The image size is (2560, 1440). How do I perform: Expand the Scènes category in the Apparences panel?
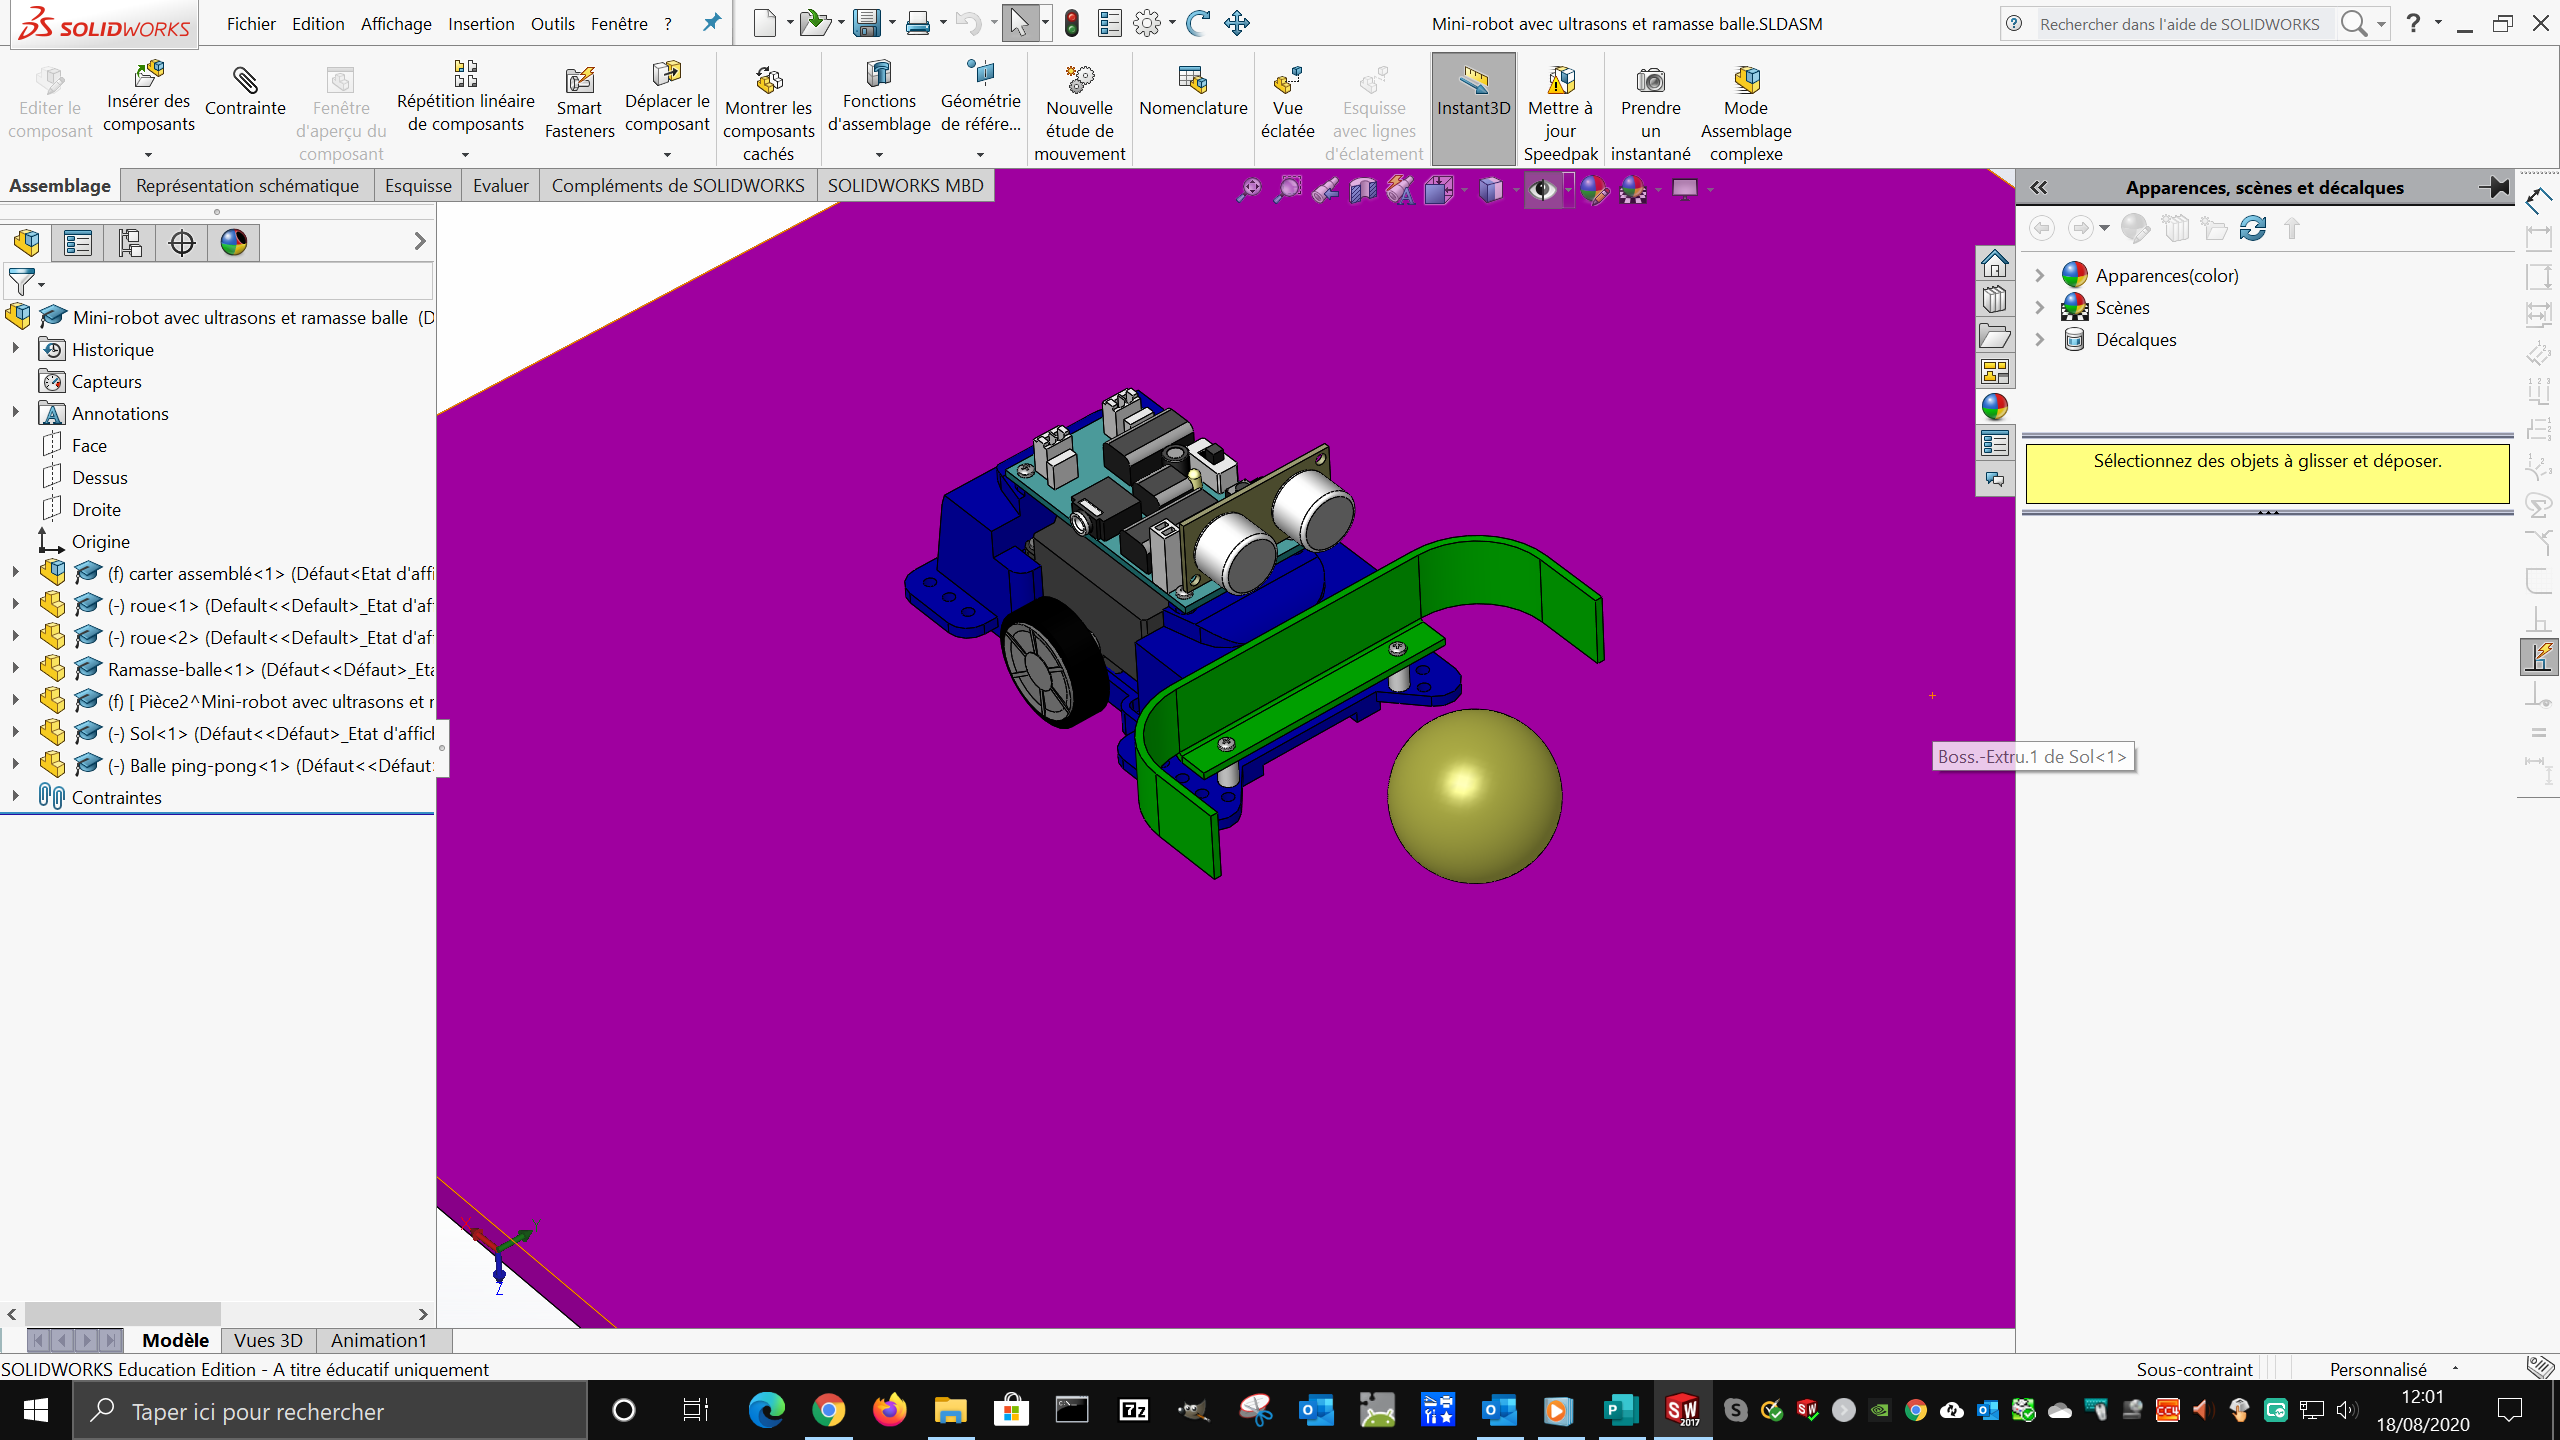[2040, 307]
